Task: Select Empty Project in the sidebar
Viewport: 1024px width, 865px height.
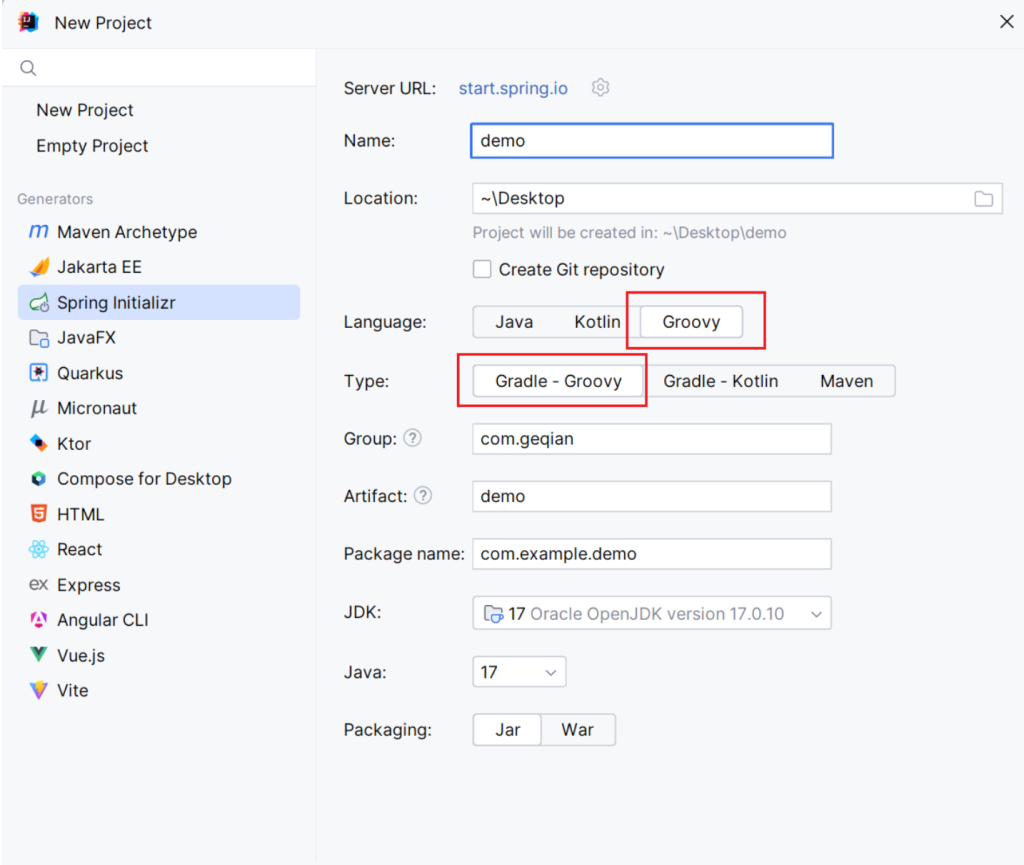Action: [x=92, y=146]
